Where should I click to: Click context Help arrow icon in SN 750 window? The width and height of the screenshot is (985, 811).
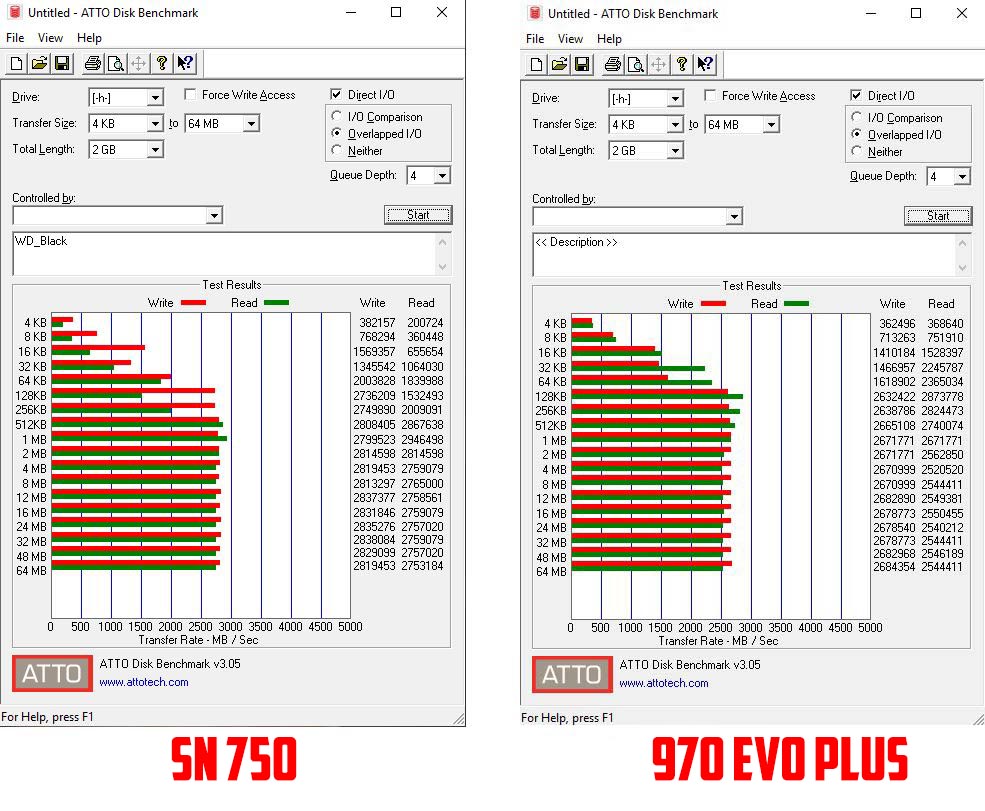[x=185, y=63]
